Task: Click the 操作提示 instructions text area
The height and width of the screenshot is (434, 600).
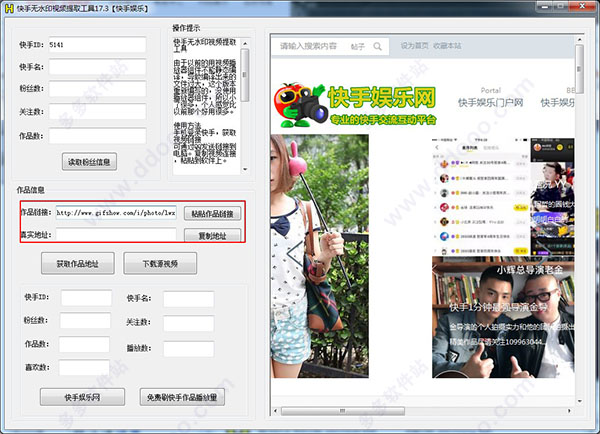Action: pos(207,106)
